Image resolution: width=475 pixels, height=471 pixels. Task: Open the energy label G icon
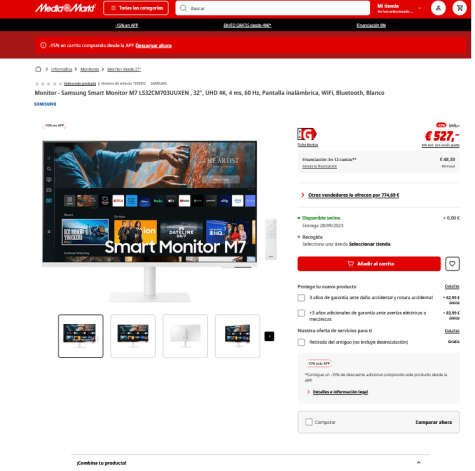pos(307,134)
